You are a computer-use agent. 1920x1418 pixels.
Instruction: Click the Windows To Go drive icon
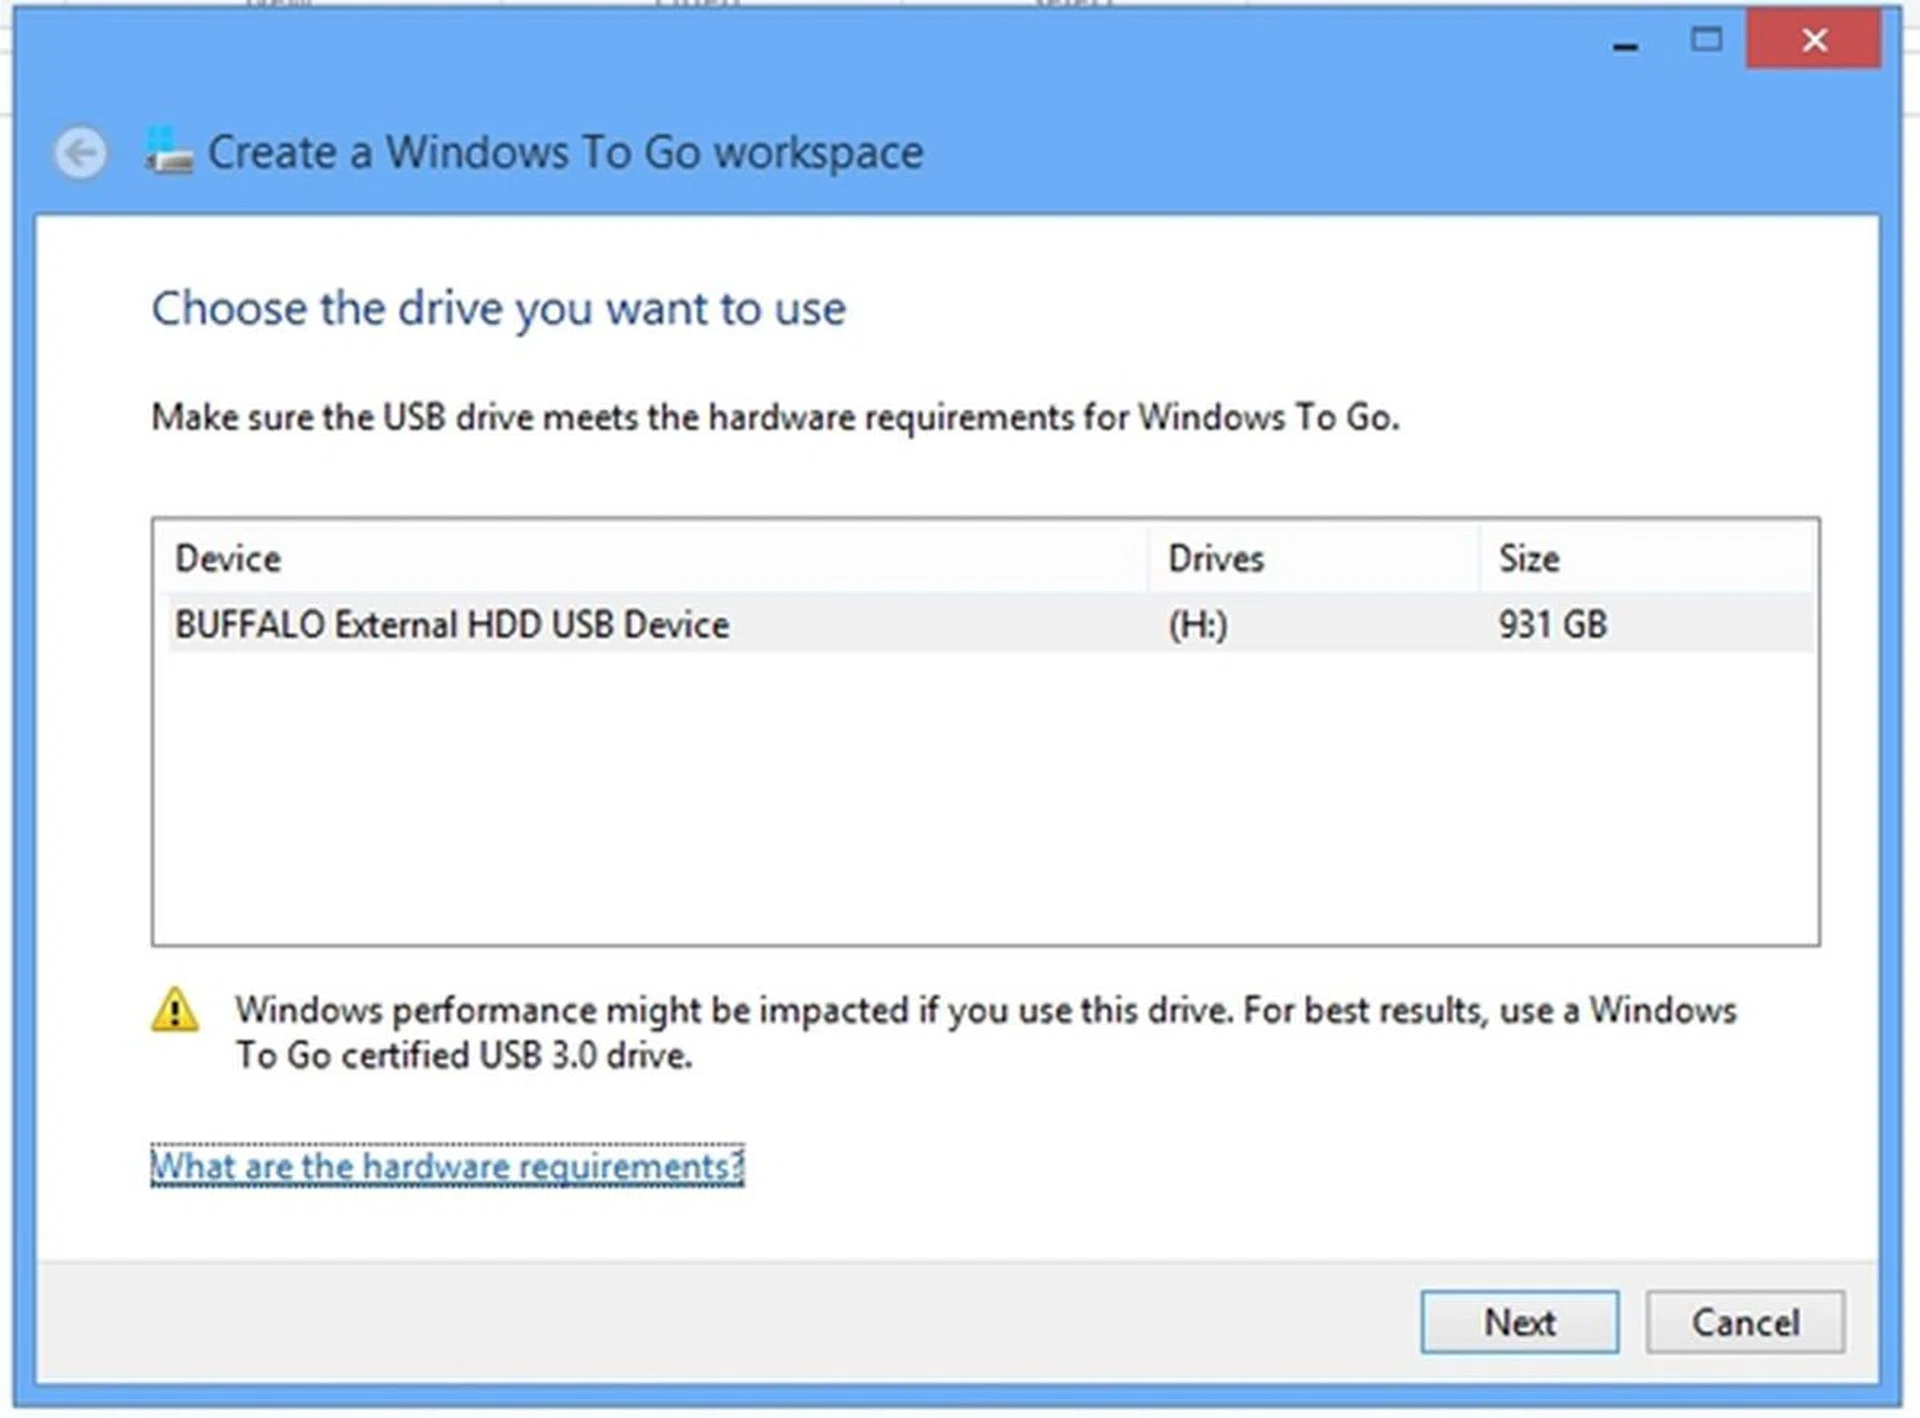click(x=169, y=152)
